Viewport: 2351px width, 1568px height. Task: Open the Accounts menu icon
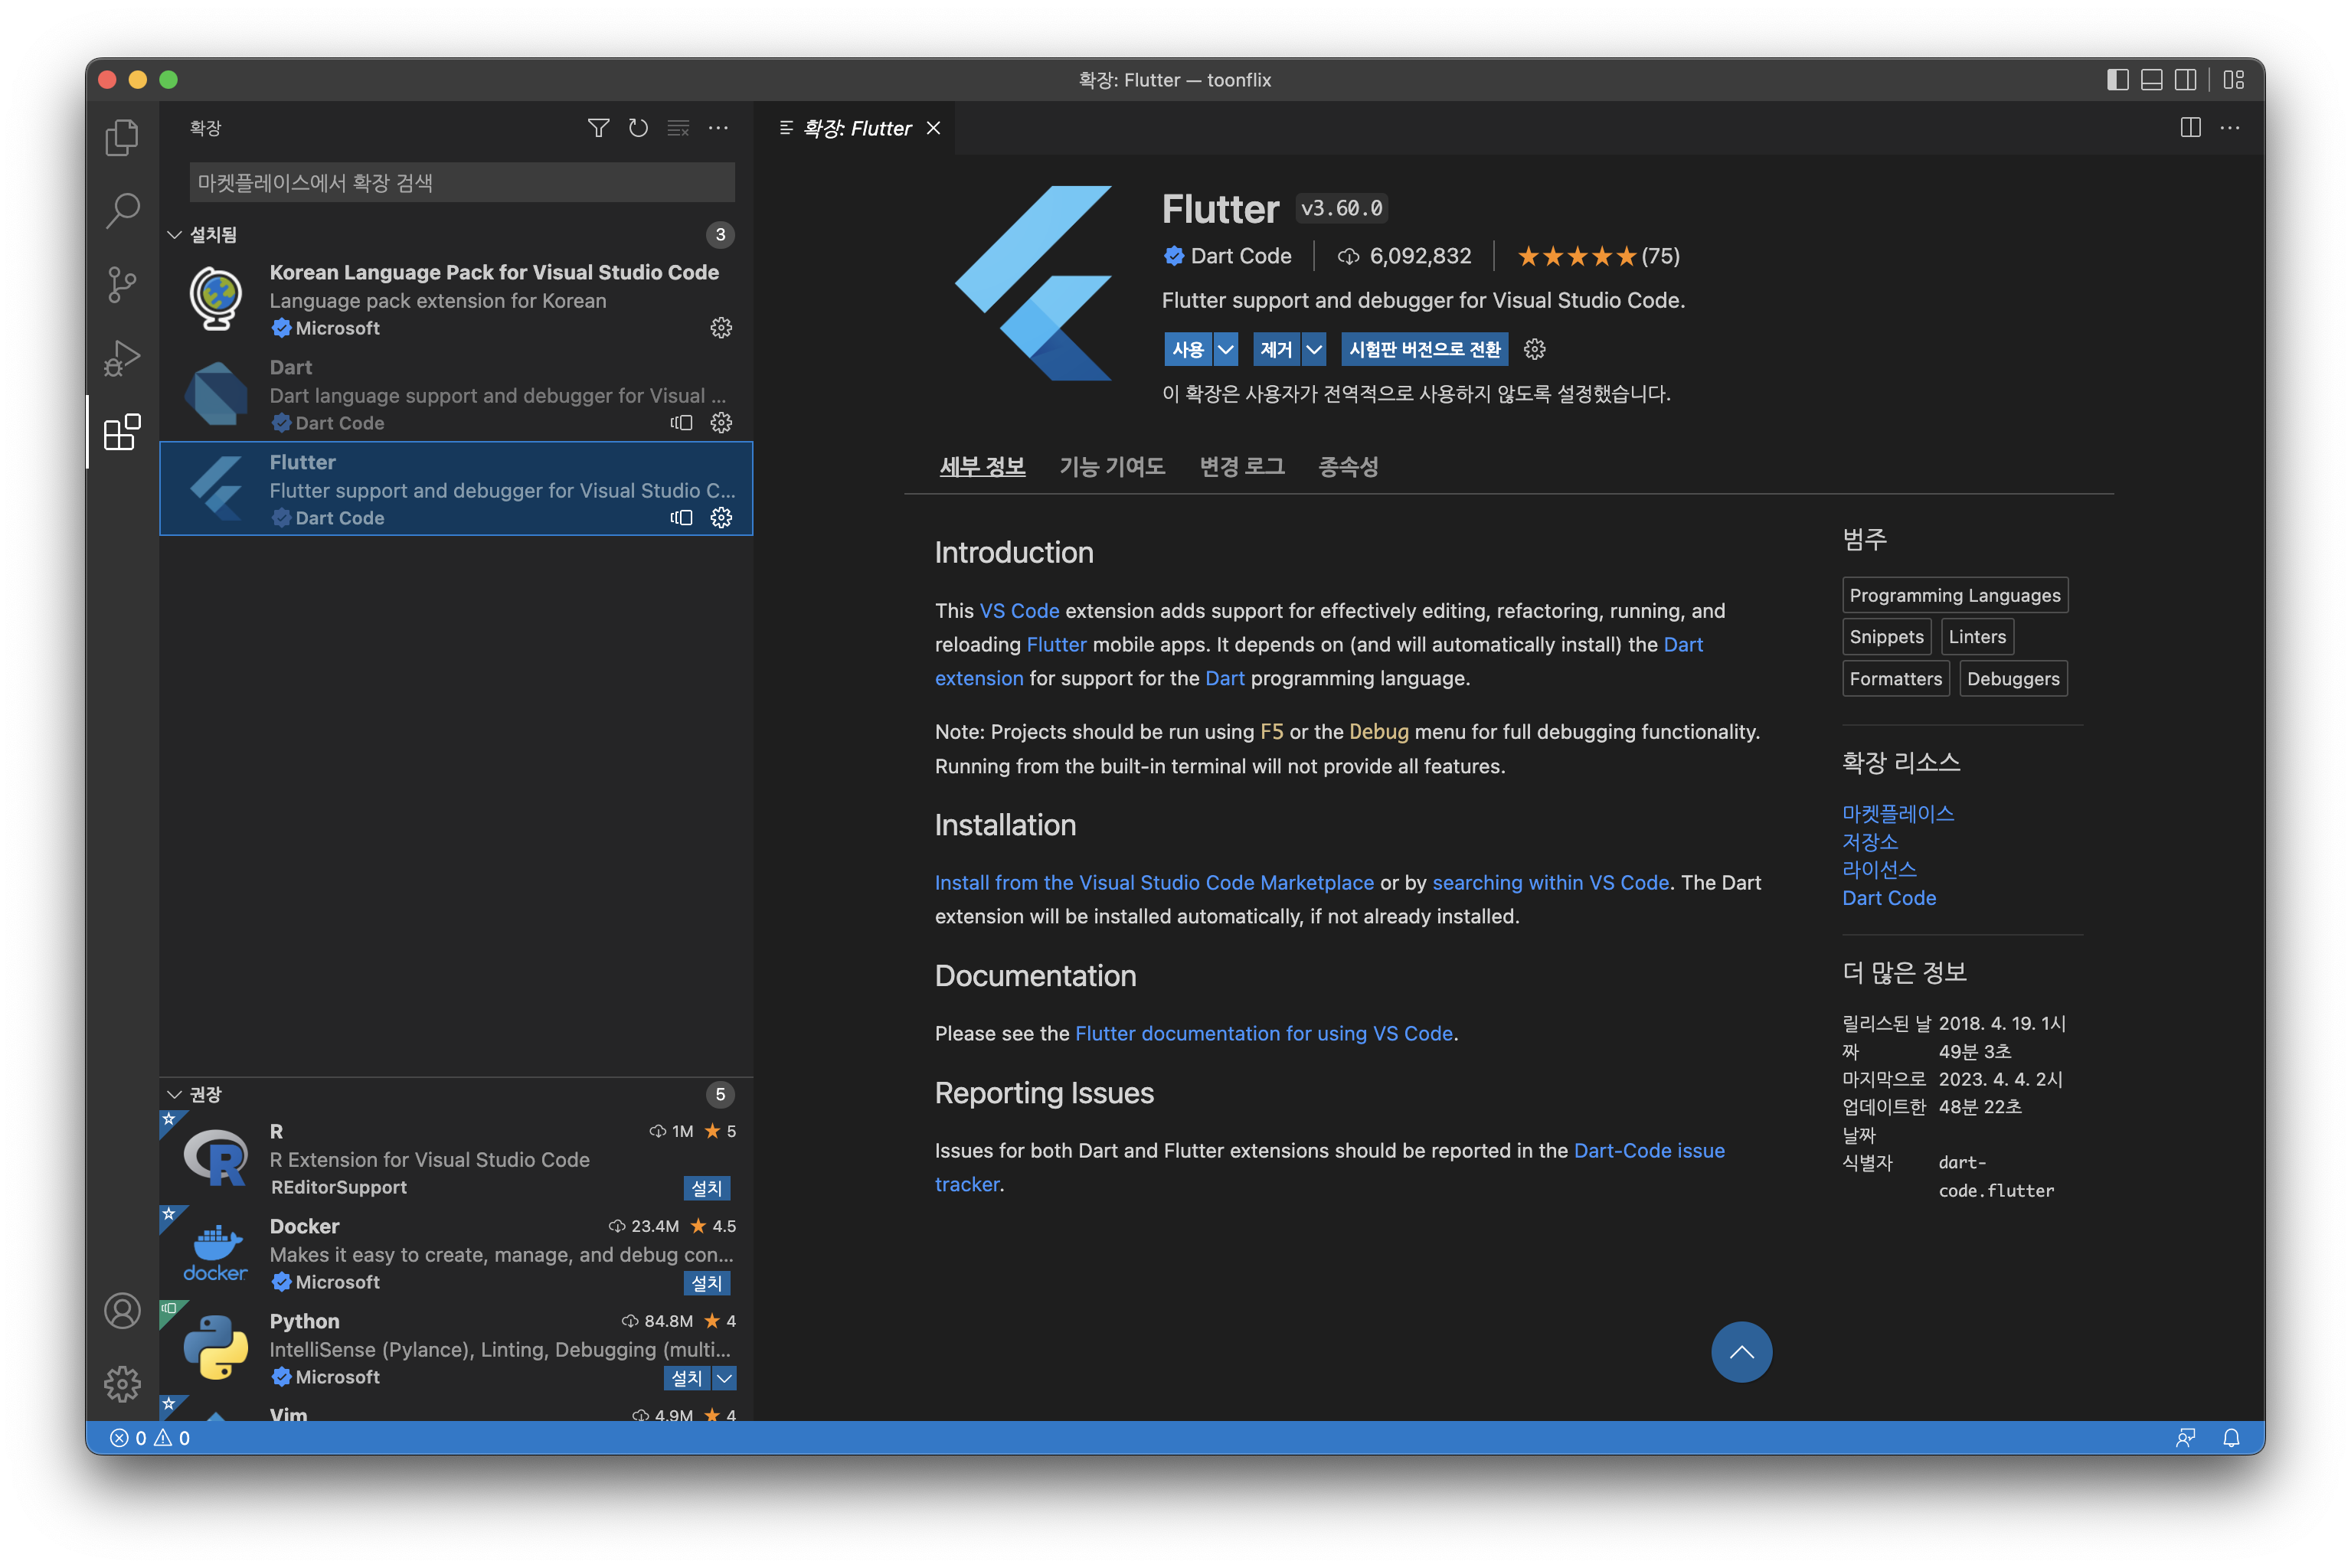pyautogui.click(x=122, y=1310)
